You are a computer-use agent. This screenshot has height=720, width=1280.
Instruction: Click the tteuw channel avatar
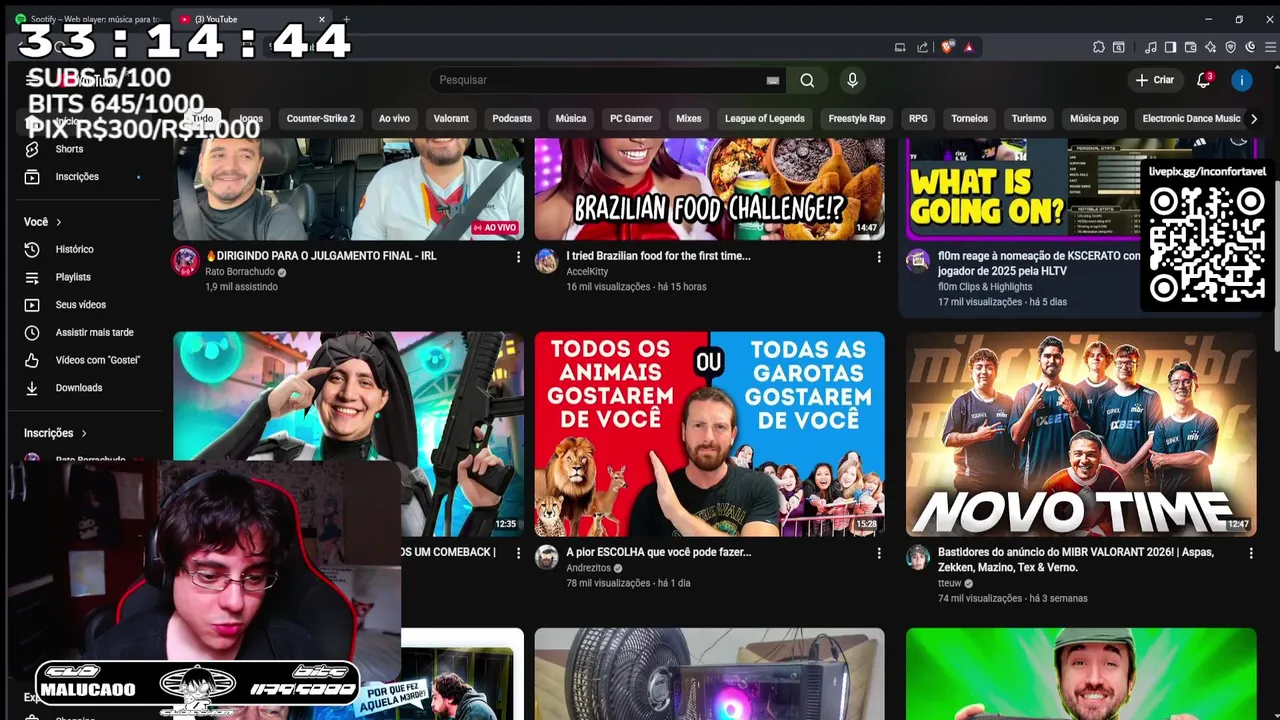pyautogui.click(x=918, y=557)
